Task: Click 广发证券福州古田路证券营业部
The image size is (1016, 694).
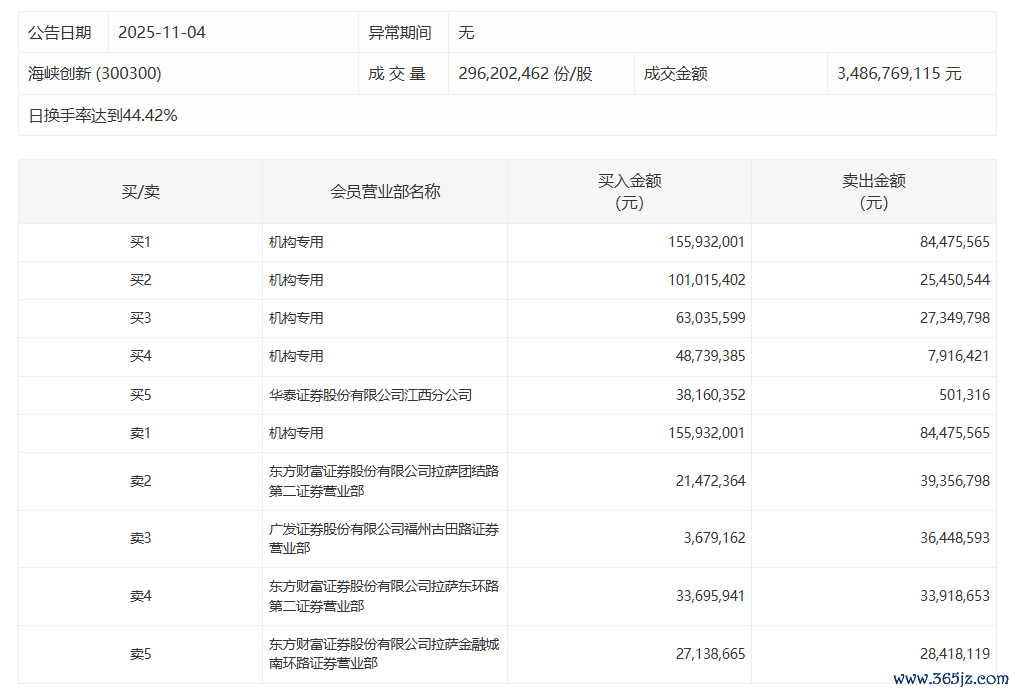Action: click(x=384, y=538)
